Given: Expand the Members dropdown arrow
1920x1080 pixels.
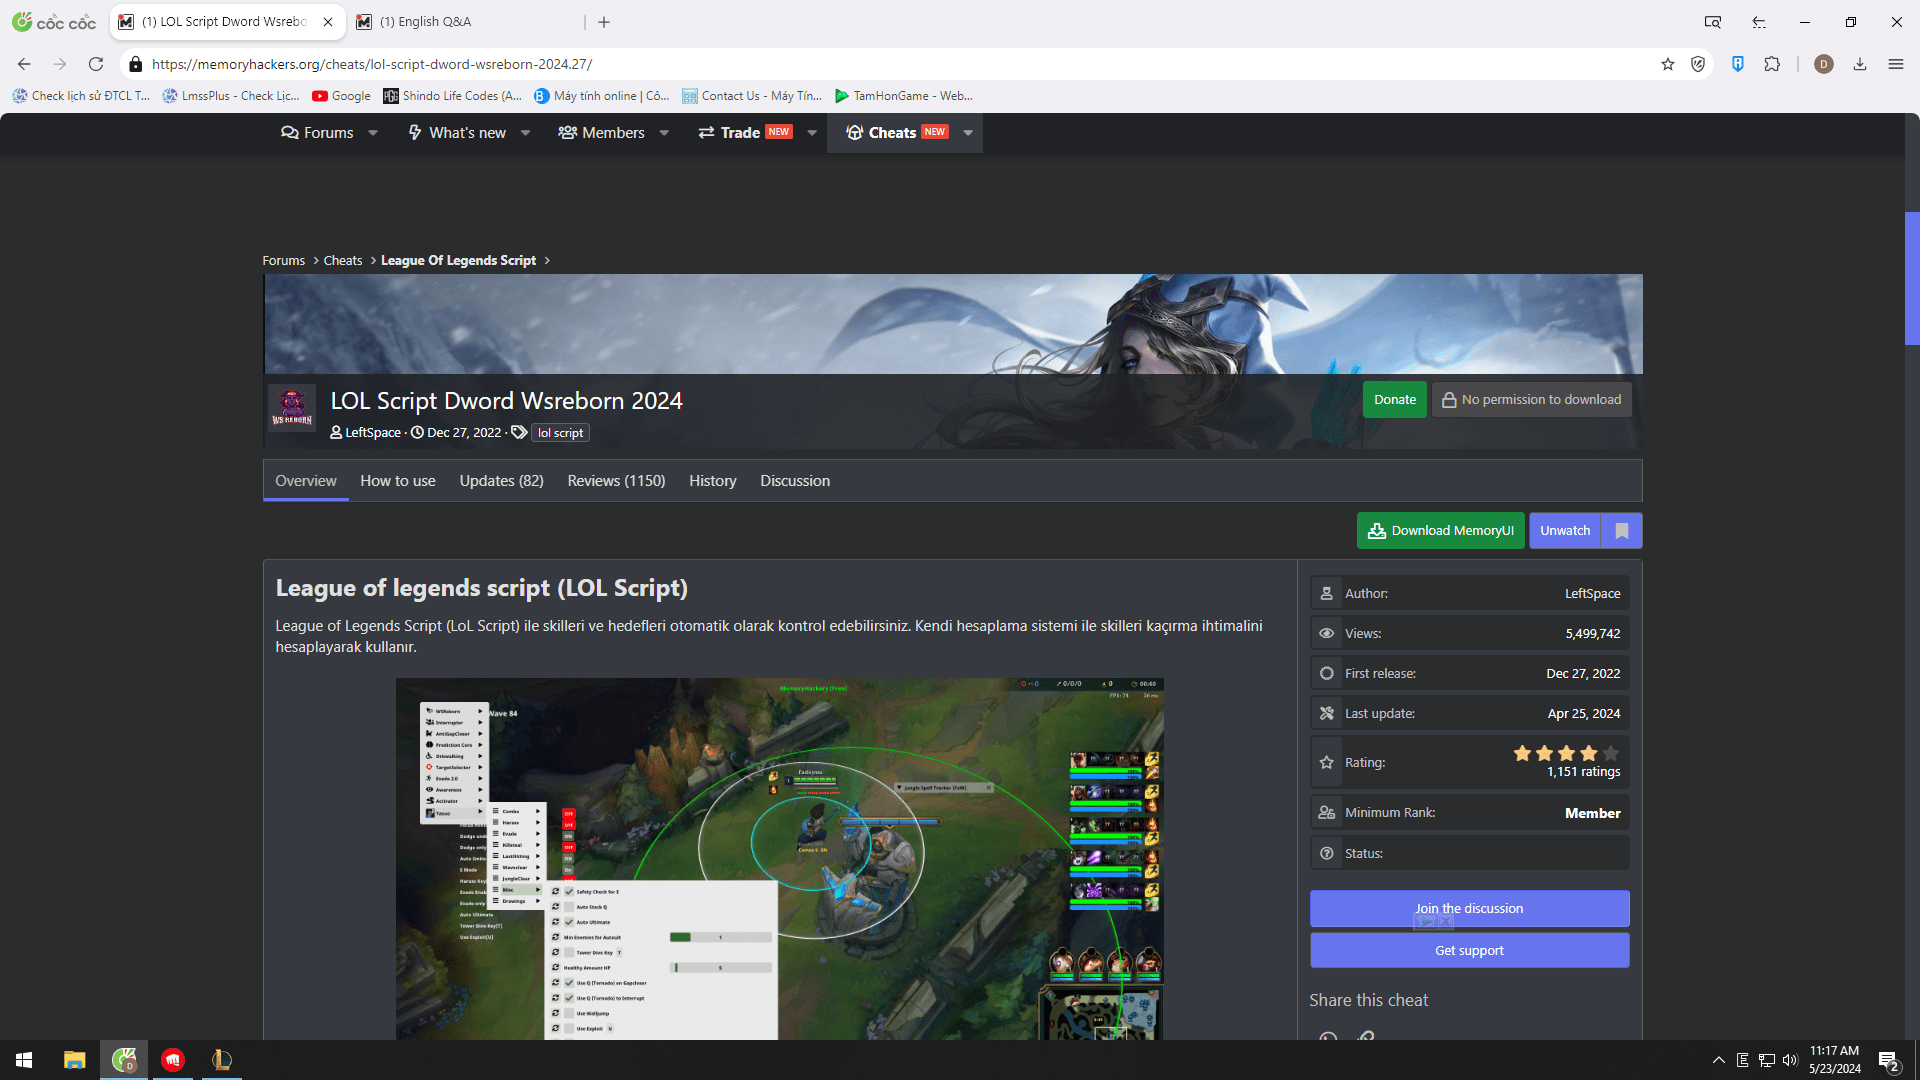Looking at the screenshot, I should 664,133.
